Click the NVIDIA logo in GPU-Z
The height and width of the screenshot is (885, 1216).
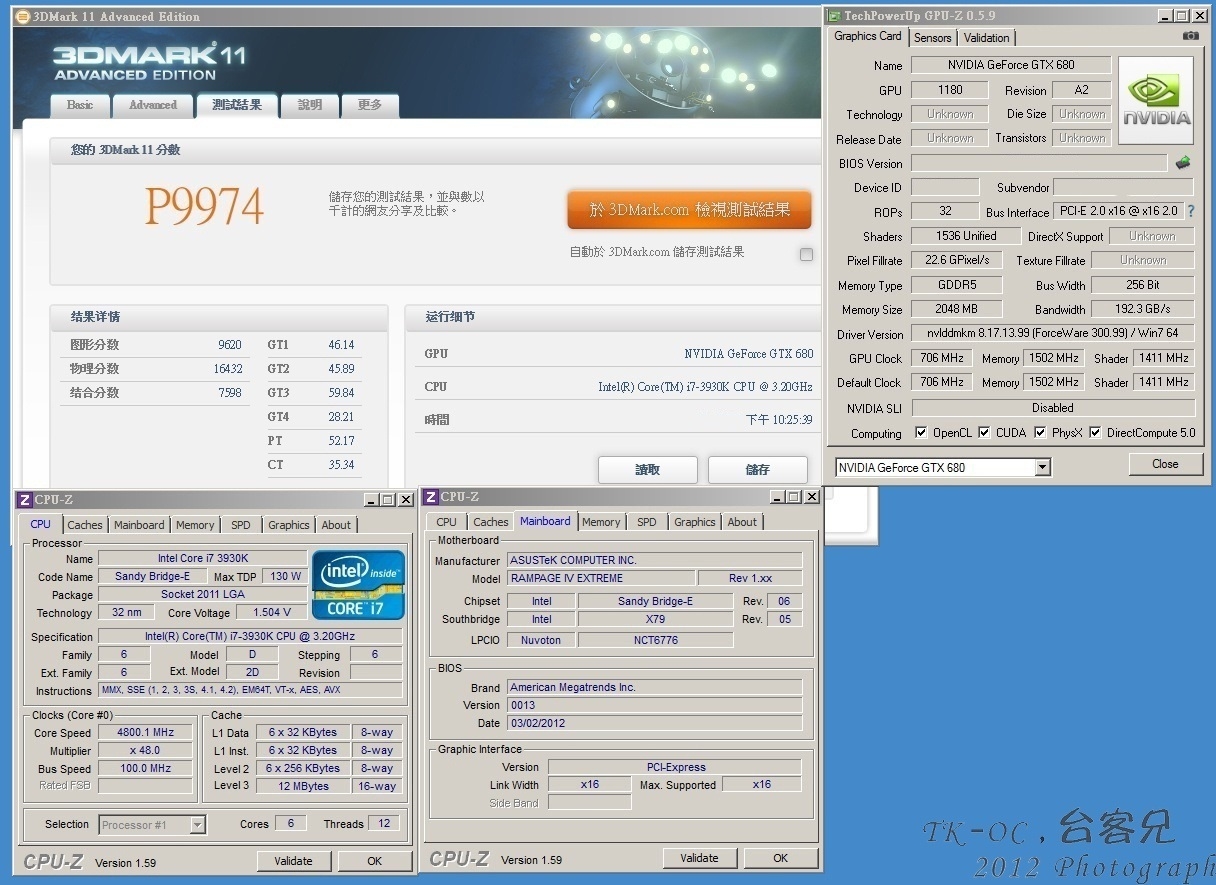(x=1155, y=100)
